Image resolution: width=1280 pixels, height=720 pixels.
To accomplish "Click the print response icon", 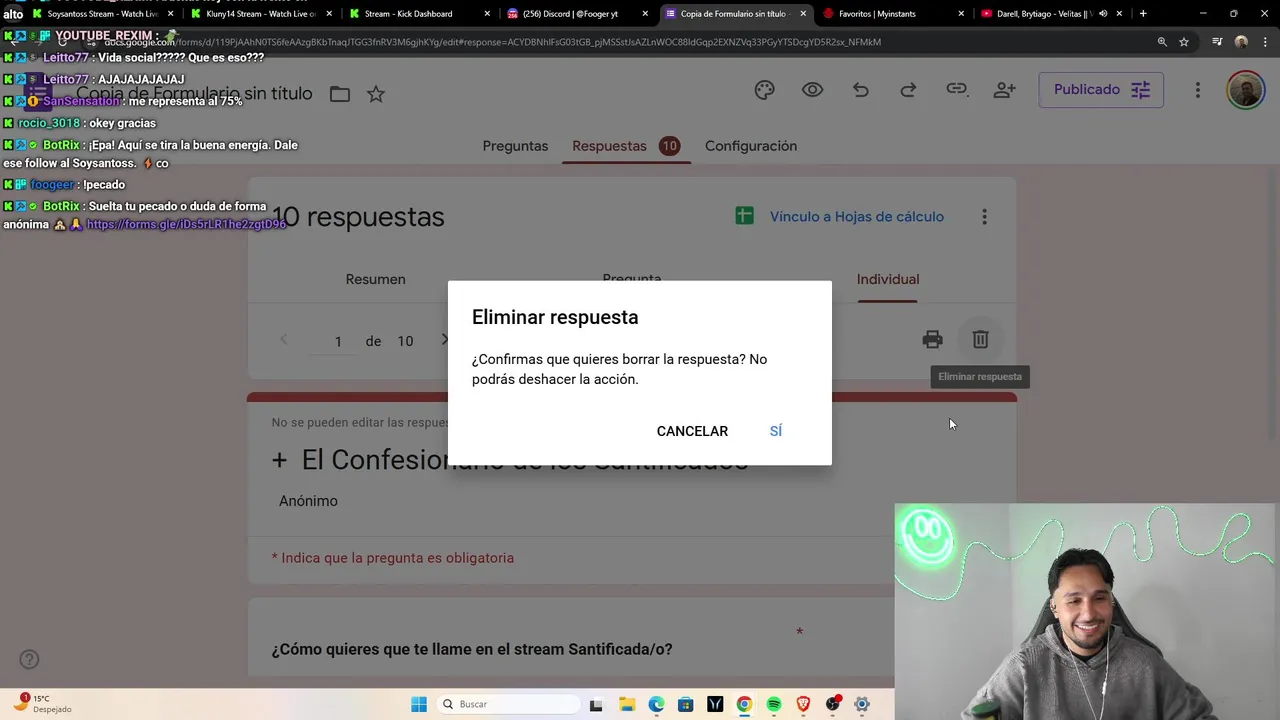I will coord(932,340).
